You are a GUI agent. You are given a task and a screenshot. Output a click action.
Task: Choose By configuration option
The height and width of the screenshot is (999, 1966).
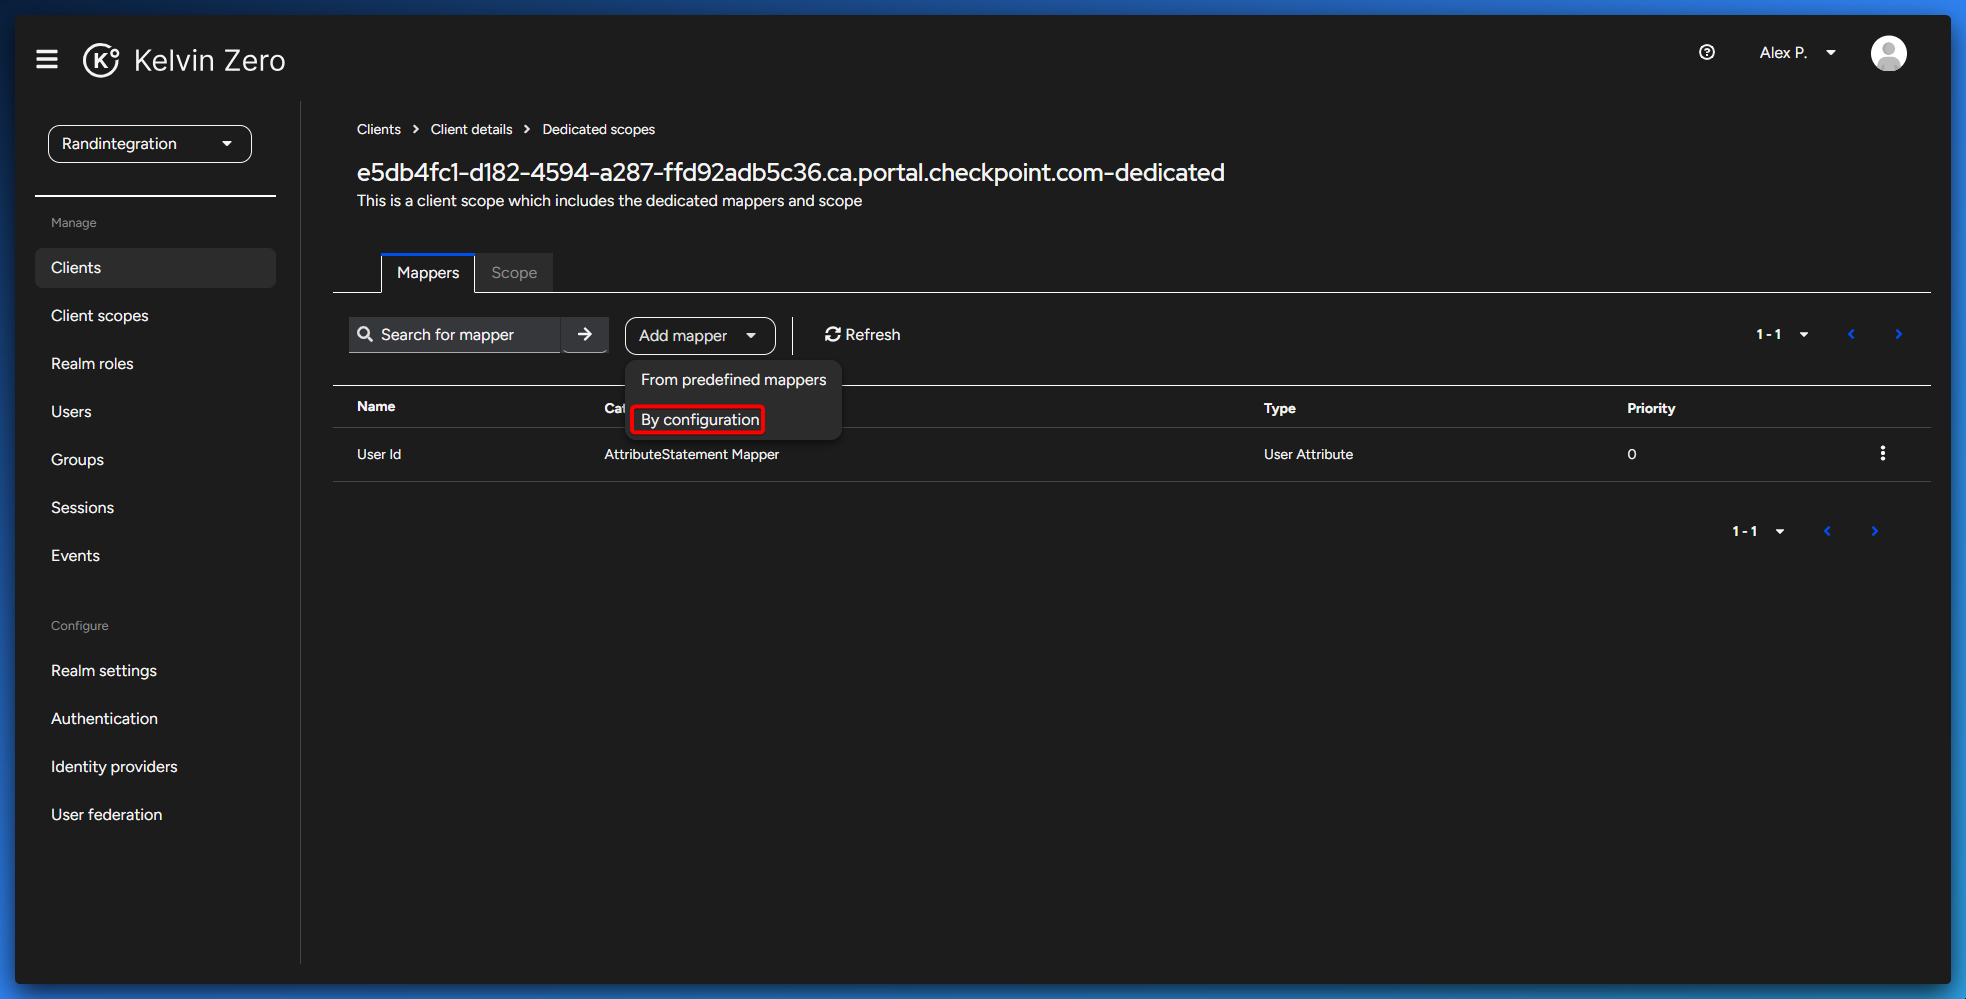click(700, 420)
